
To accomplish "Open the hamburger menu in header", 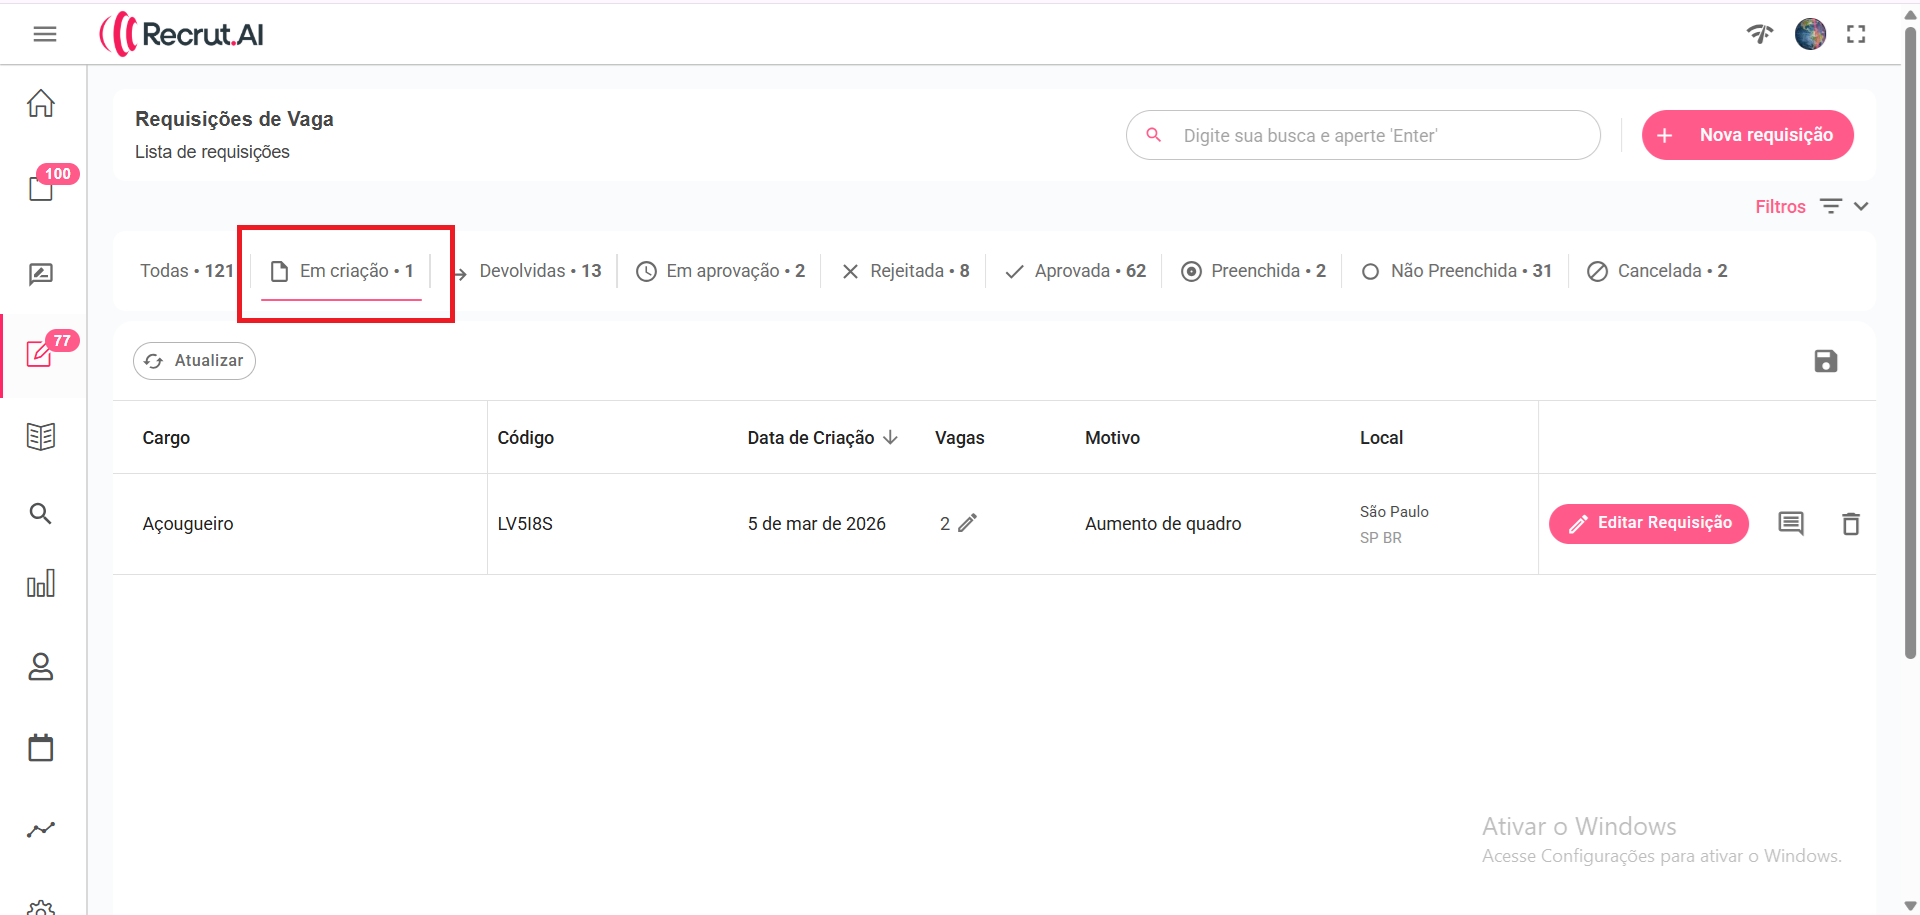I will [44, 34].
